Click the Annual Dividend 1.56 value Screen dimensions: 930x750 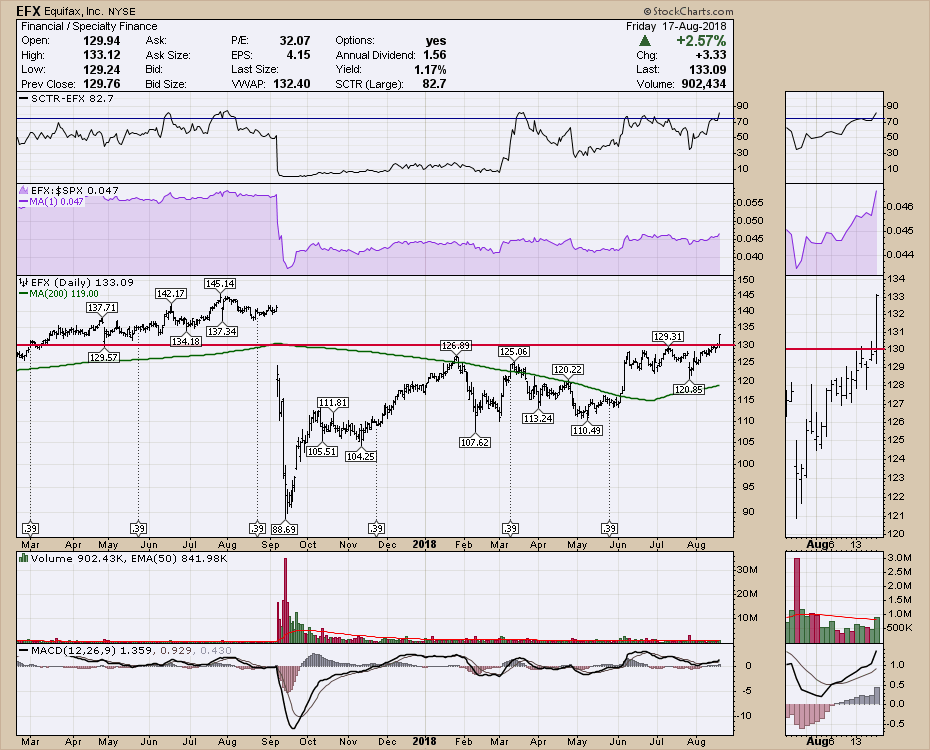tap(435, 55)
